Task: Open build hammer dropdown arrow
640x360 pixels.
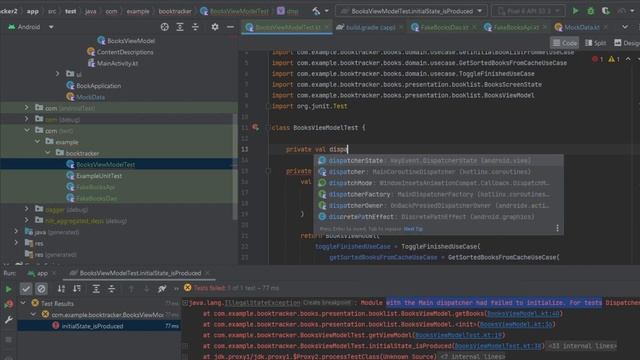Action: click(x=327, y=11)
